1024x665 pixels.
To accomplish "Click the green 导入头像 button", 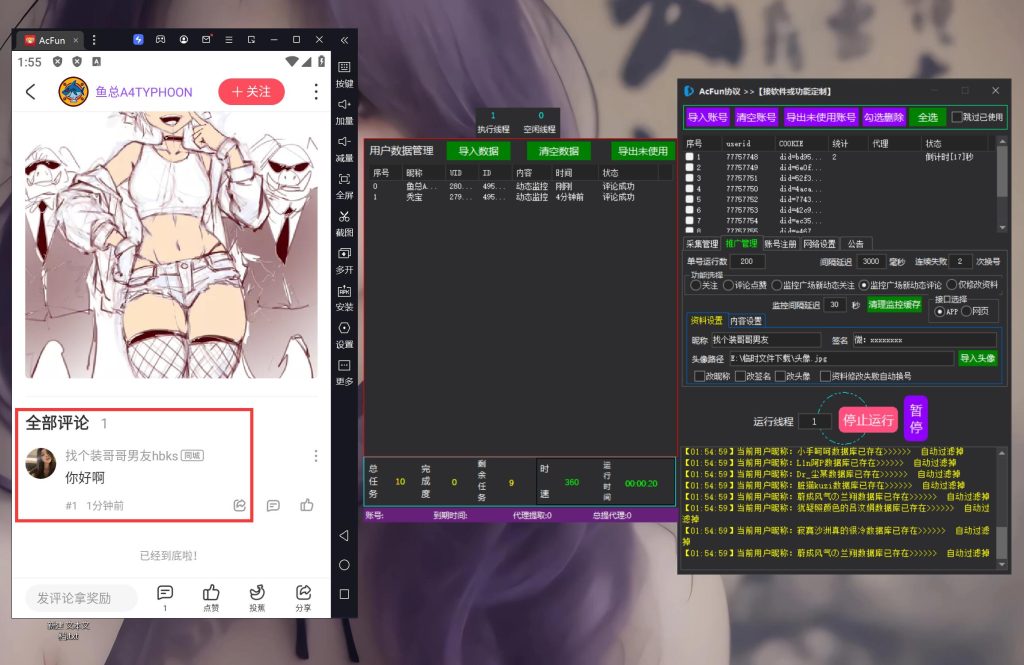I will (978, 358).
